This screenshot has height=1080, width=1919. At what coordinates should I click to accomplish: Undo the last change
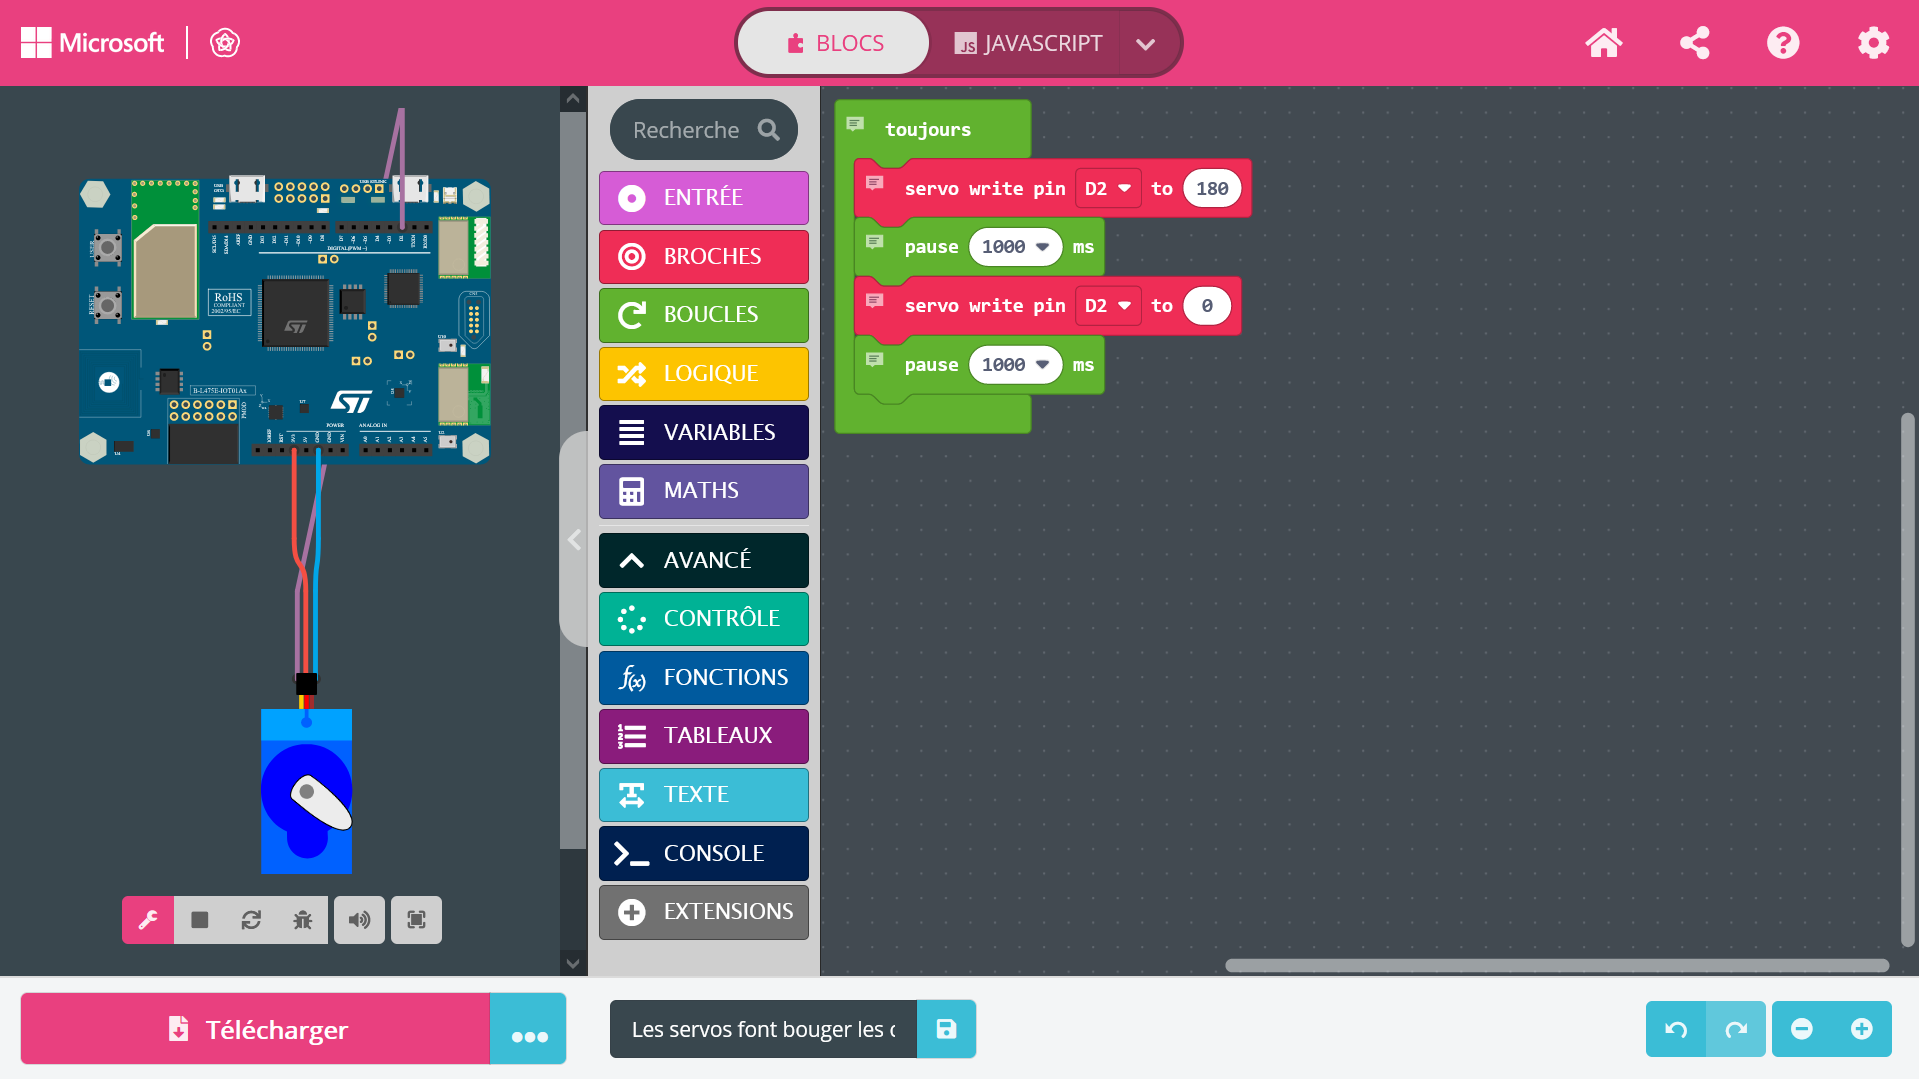point(1676,1029)
